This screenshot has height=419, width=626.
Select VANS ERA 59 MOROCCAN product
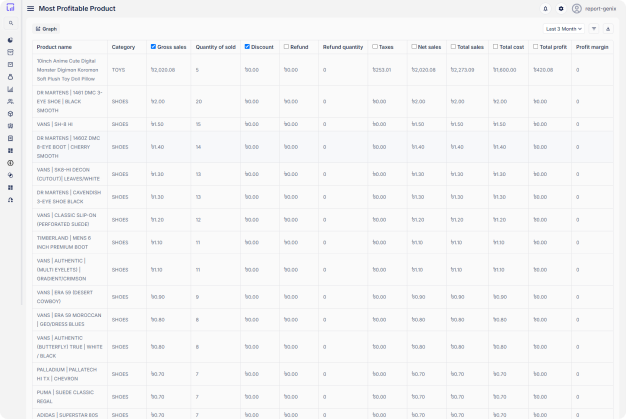(x=69, y=320)
